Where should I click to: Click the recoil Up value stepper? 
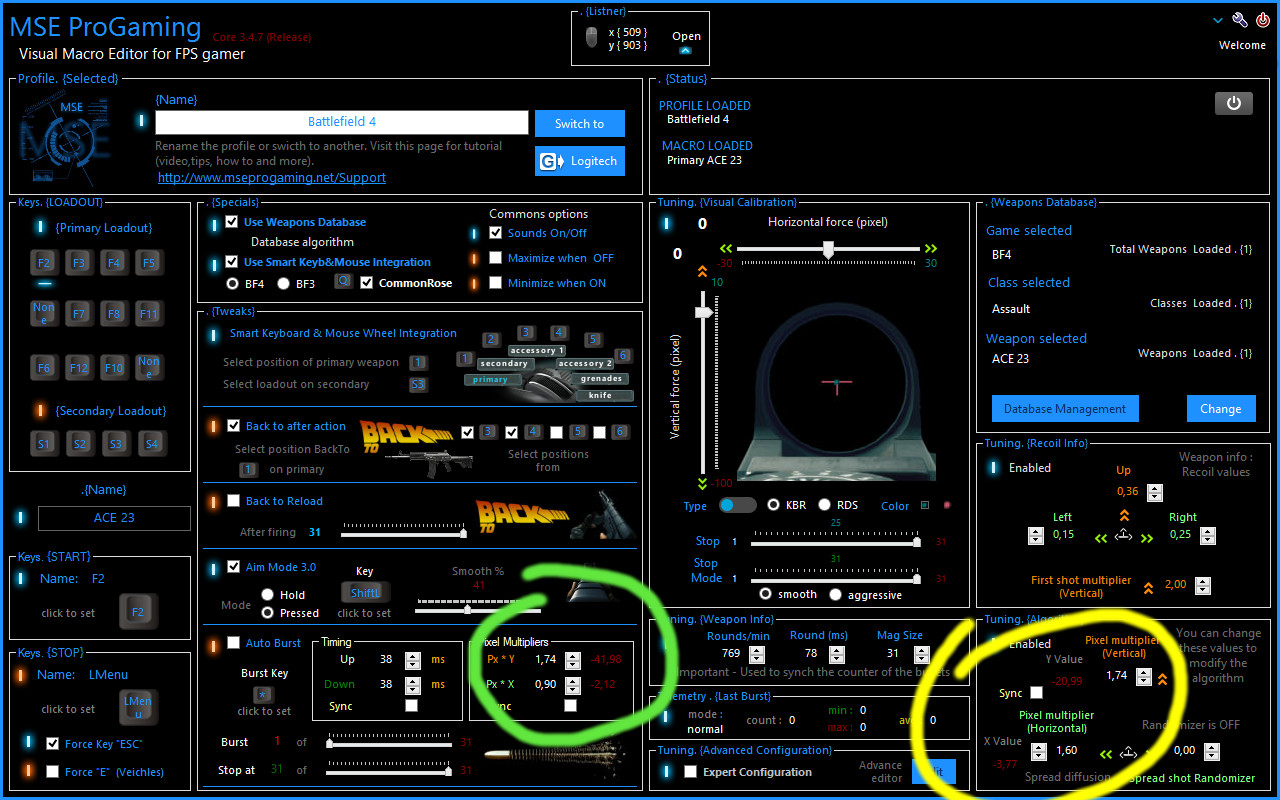1155,492
